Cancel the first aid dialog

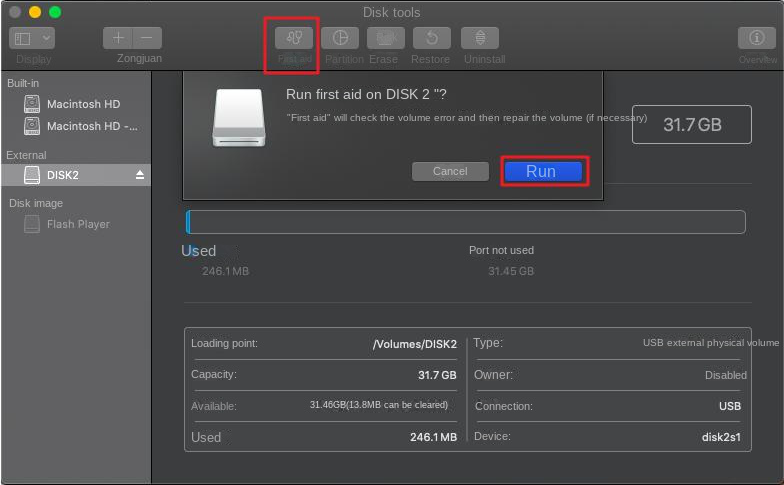(x=450, y=171)
